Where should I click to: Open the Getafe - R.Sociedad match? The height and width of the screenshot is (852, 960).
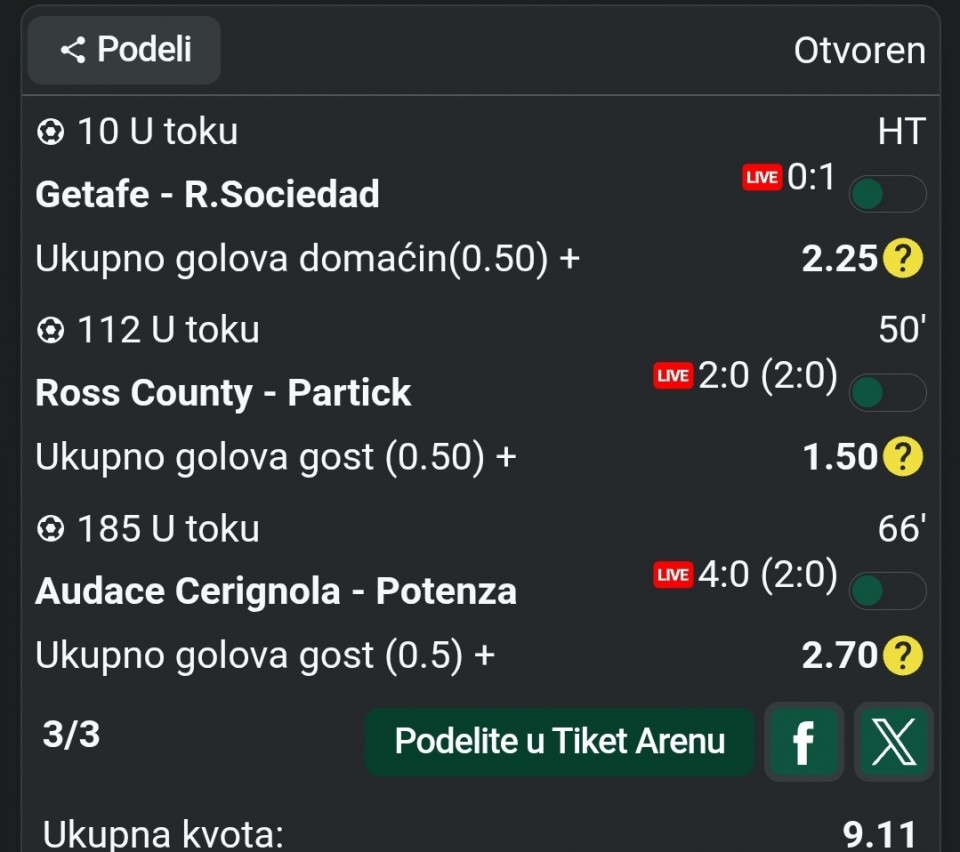click(208, 194)
